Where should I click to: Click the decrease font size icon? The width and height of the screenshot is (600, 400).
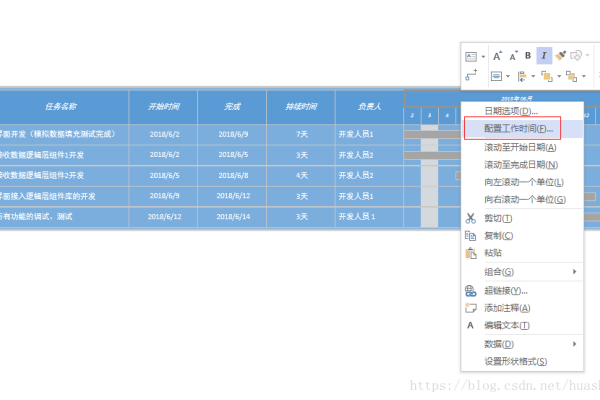pyautogui.click(x=513, y=56)
